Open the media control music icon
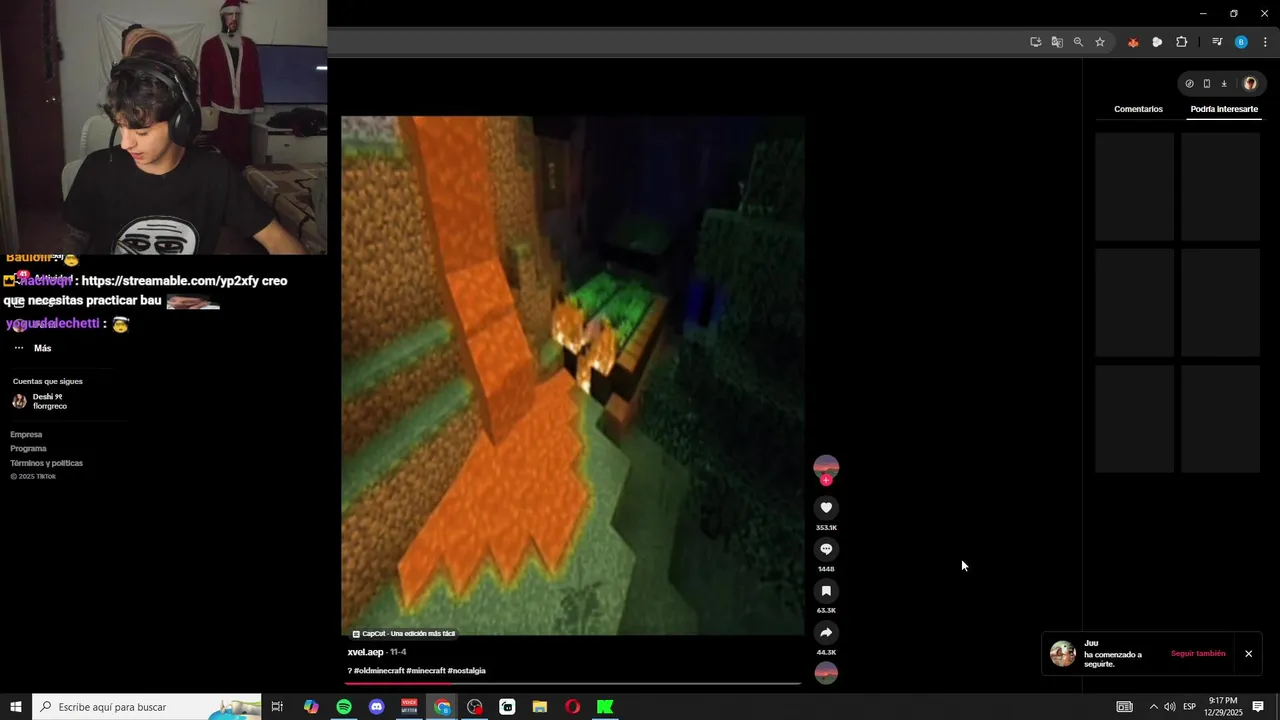The image size is (1280, 720). click(x=1217, y=42)
